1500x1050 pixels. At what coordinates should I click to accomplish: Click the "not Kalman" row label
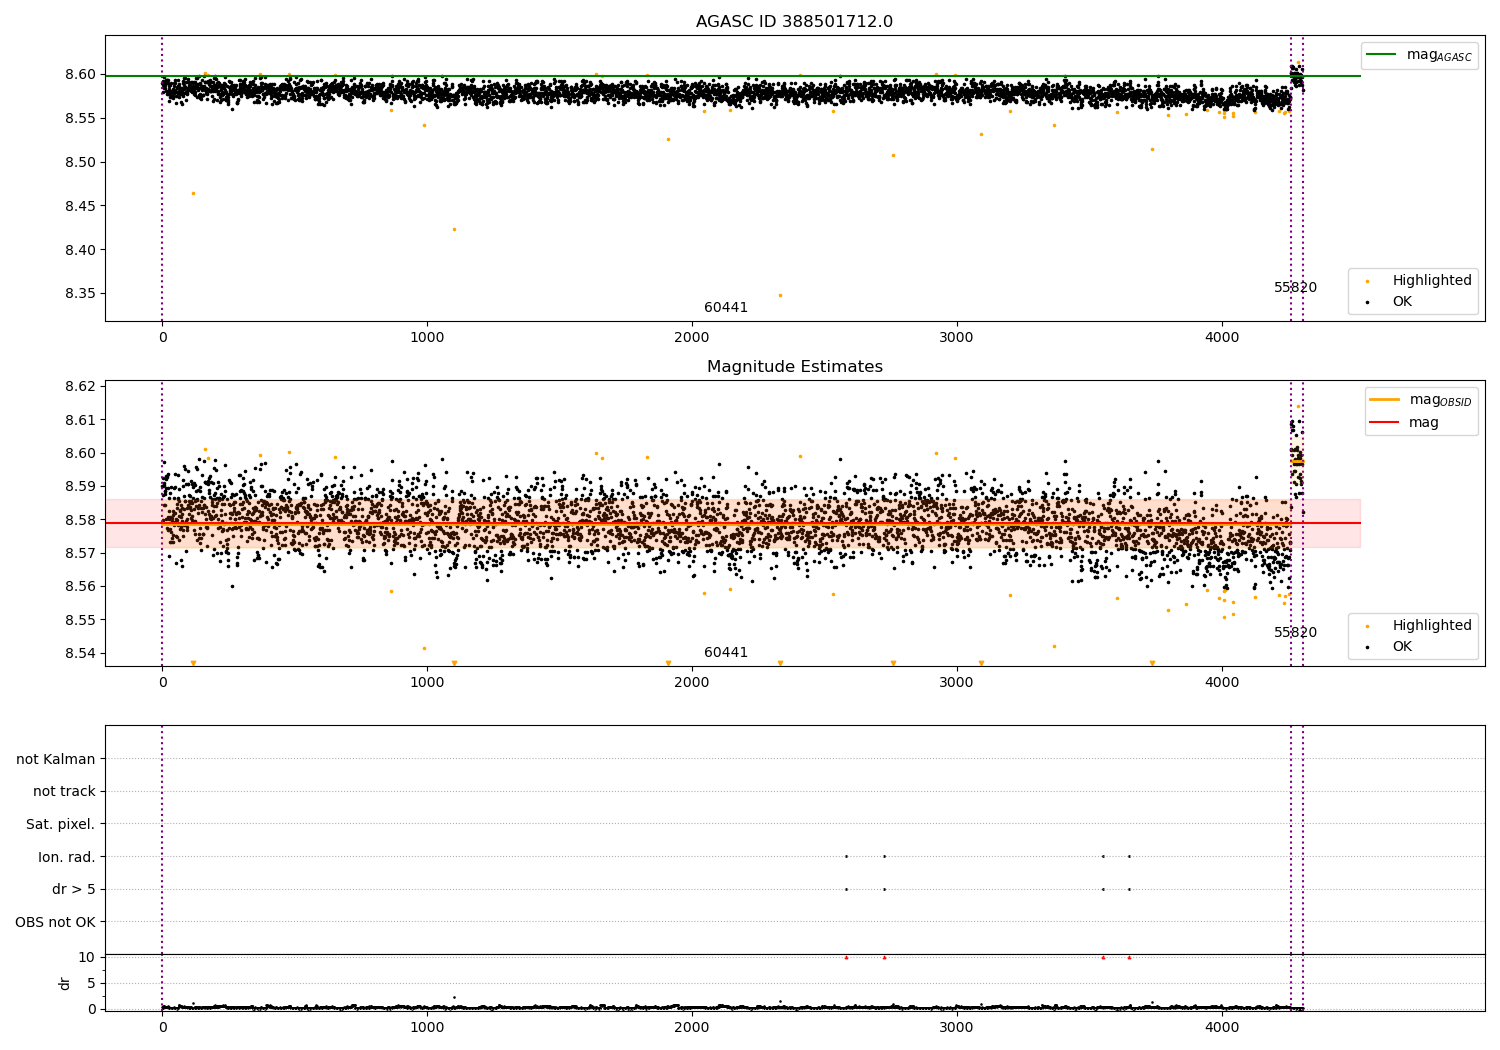pos(56,760)
